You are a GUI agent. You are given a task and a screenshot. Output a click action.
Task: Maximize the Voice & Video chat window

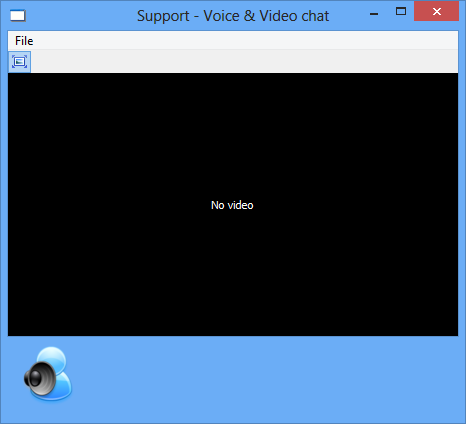pyautogui.click(x=401, y=12)
